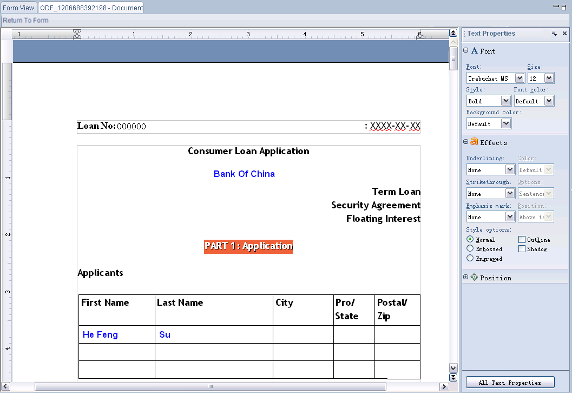Open the font style Bold dropdown

click(506, 101)
